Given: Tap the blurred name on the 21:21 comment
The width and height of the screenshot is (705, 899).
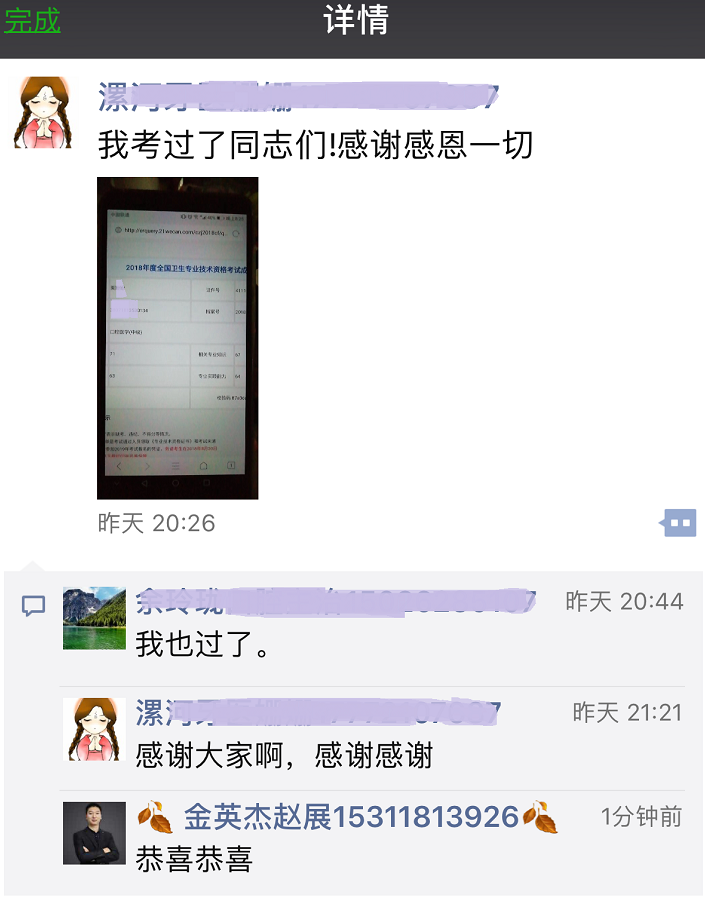Looking at the screenshot, I should [318, 713].
